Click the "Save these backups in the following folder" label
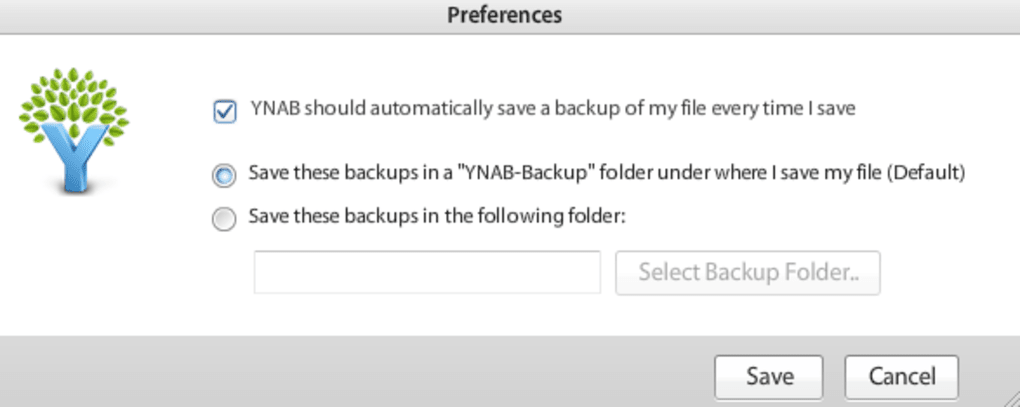The width and height of the screenshot is (1020, 407). click(436, 216)
